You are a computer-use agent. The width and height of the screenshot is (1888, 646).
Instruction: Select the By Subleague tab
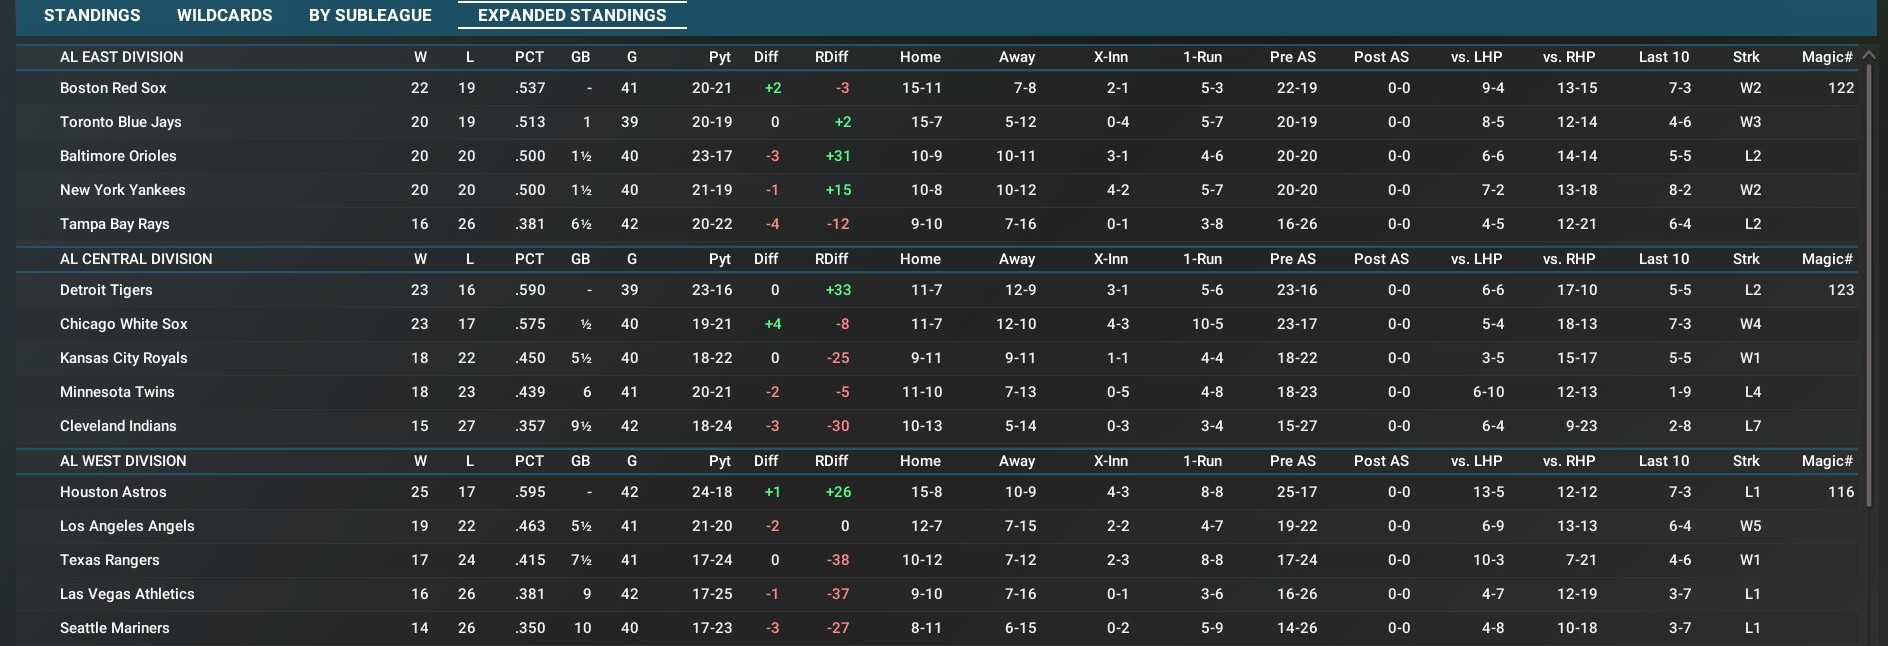[370, 15]
